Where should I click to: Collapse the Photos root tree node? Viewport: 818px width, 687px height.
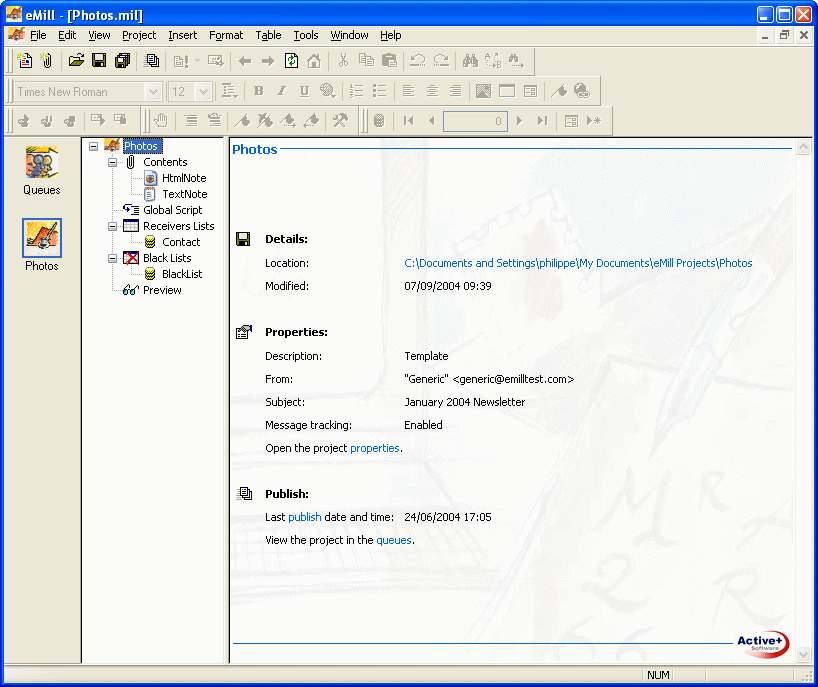coord(93,147)
